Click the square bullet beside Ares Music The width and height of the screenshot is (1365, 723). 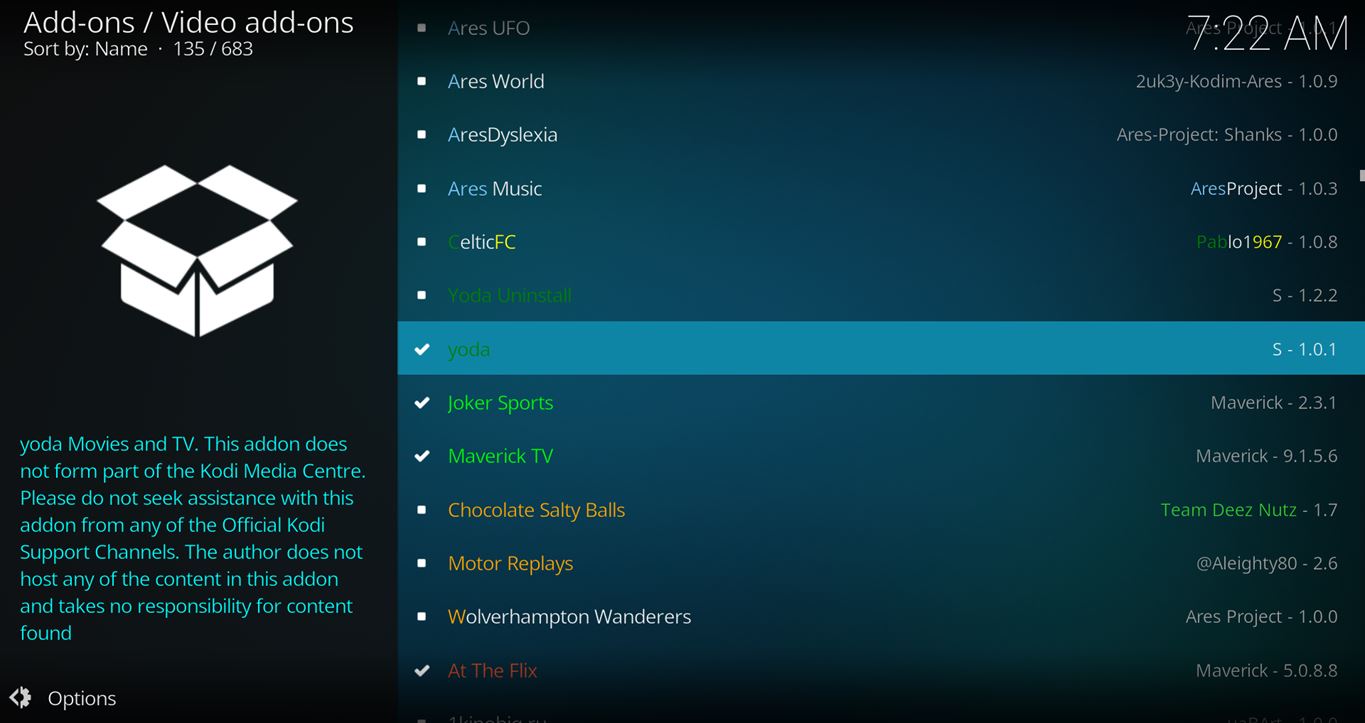tap(422, 188)
